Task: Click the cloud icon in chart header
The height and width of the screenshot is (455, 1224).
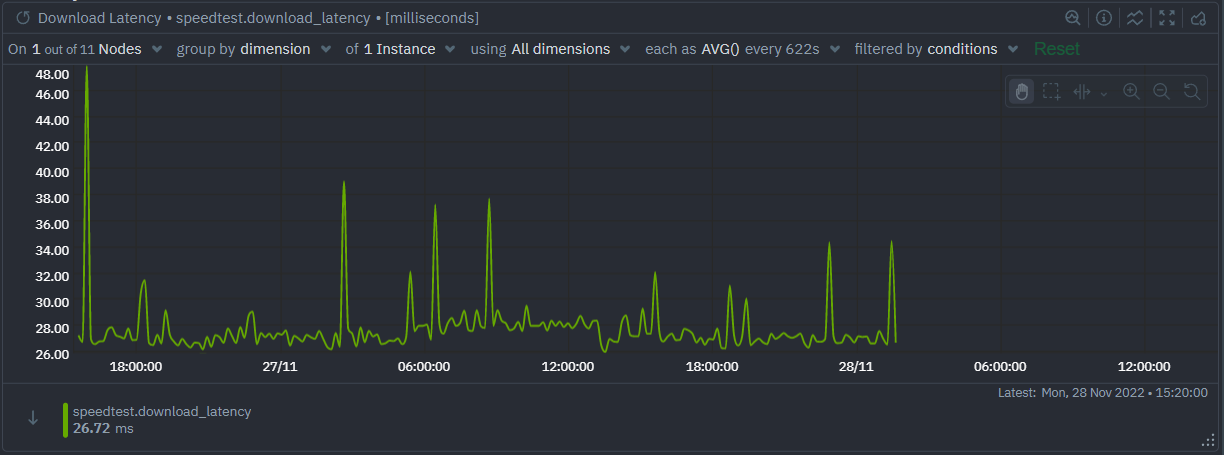Action: coord(1198,18)
